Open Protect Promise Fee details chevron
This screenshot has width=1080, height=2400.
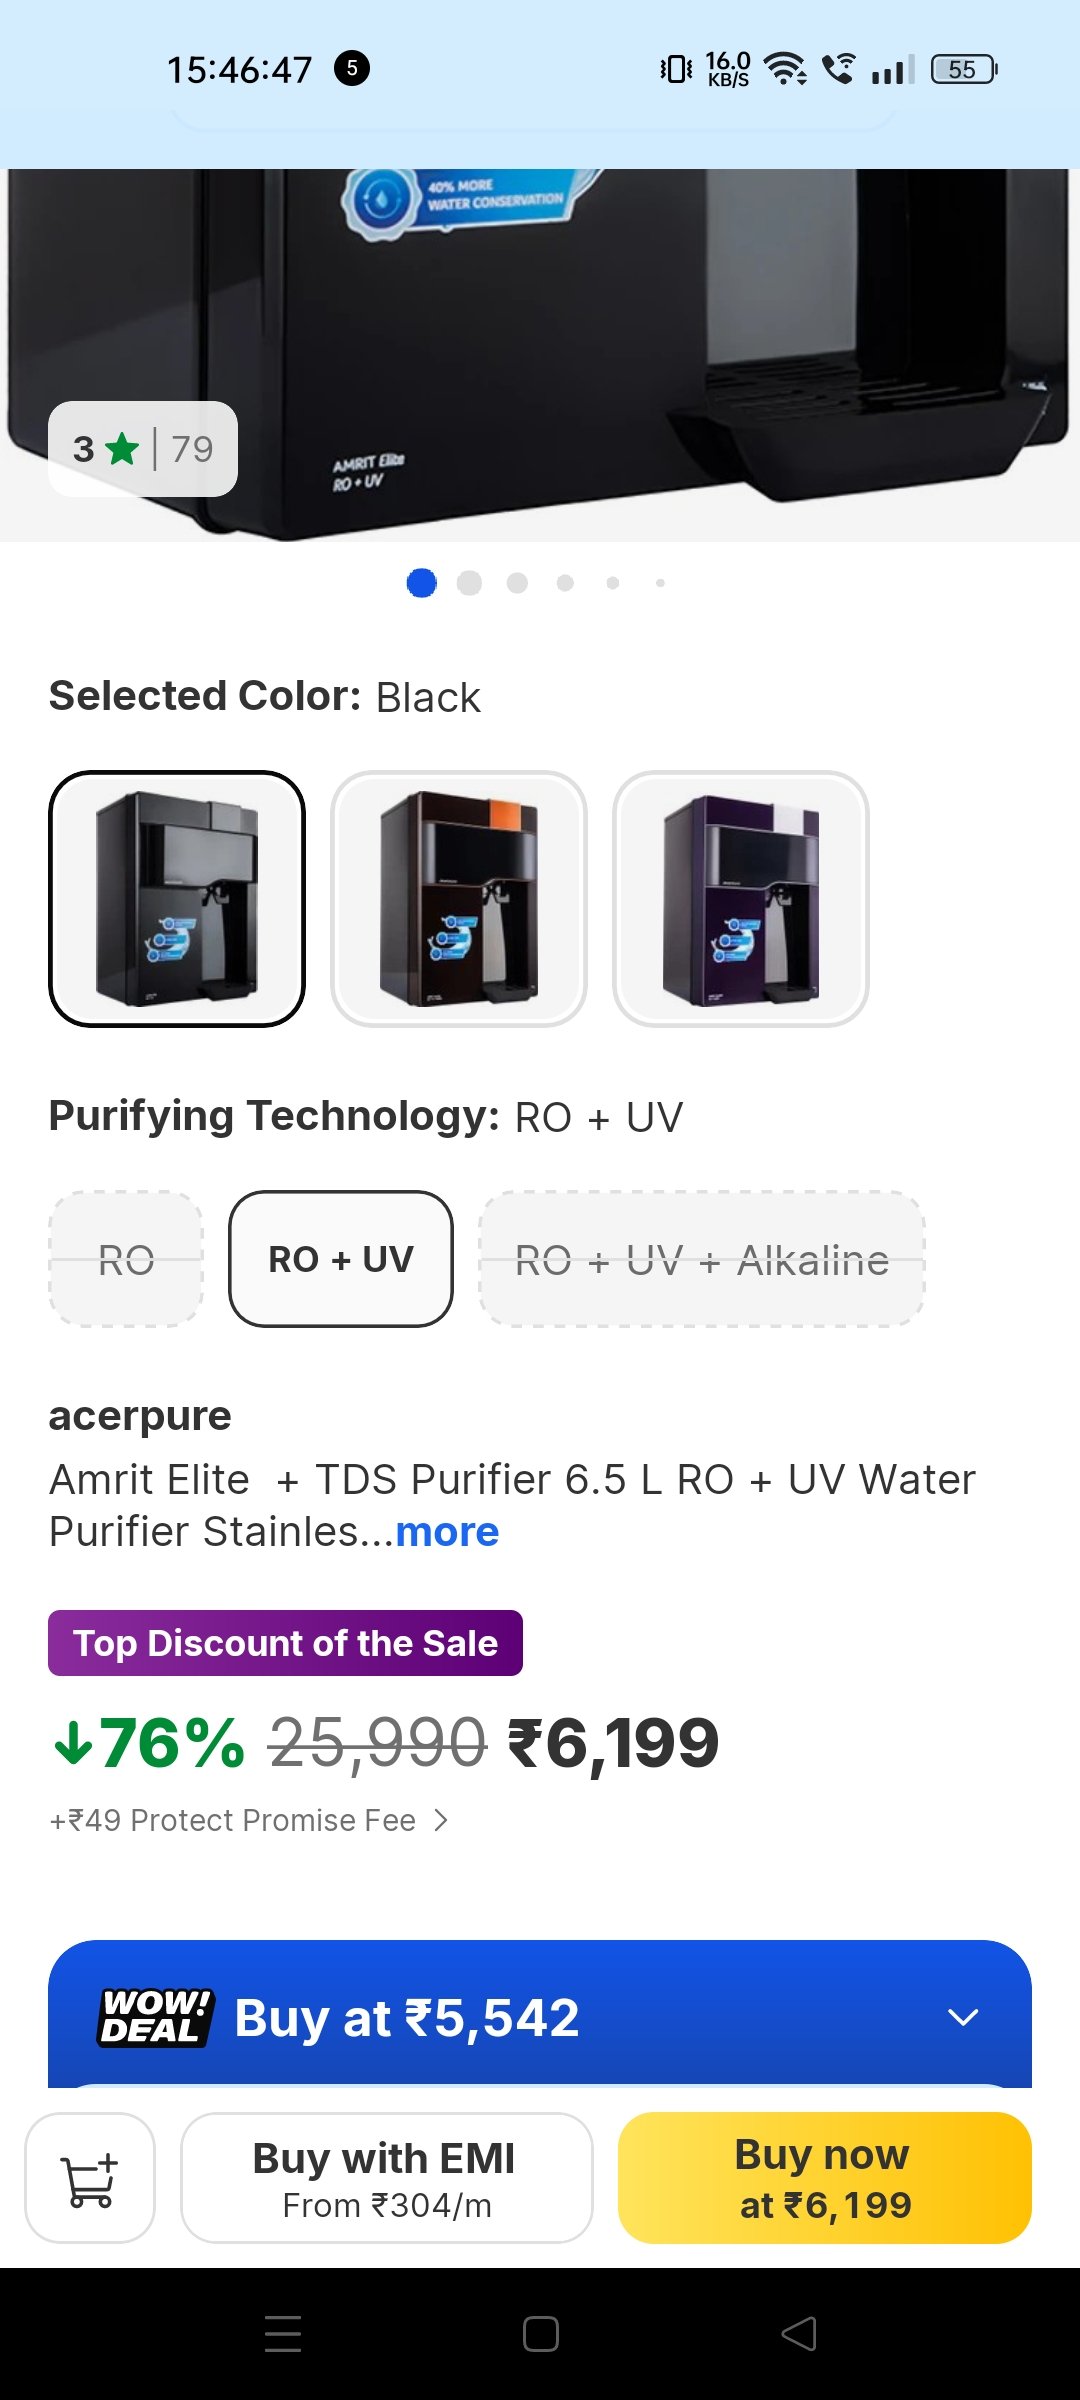point(441,1820)
